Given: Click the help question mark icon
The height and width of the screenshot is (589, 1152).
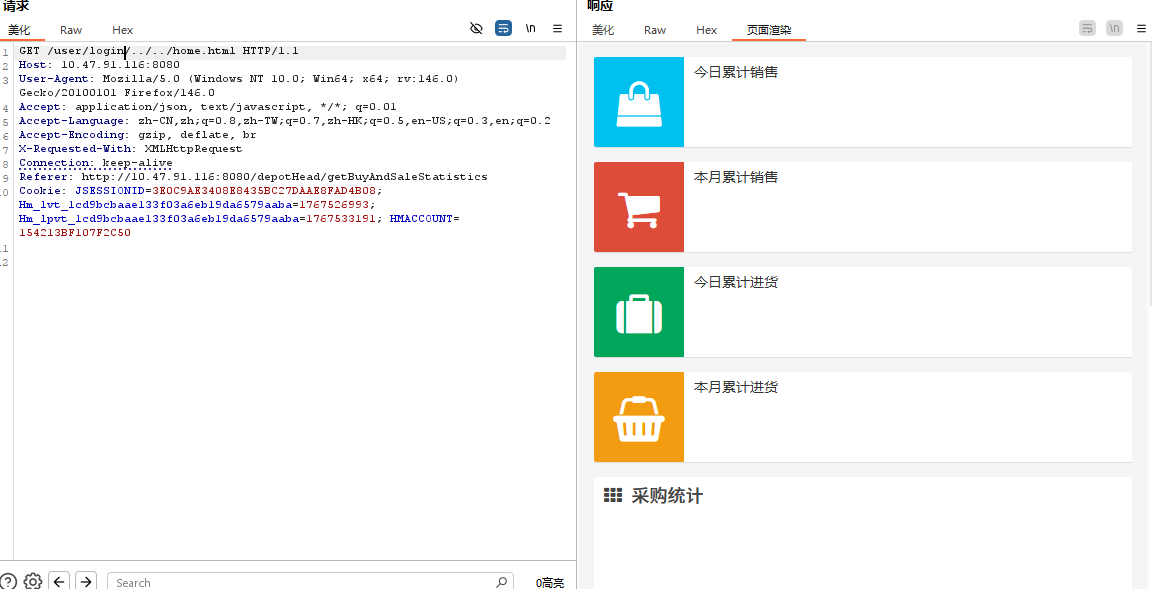Looking at the screenshot, I should pyautogui.click(x=8, y=581).
